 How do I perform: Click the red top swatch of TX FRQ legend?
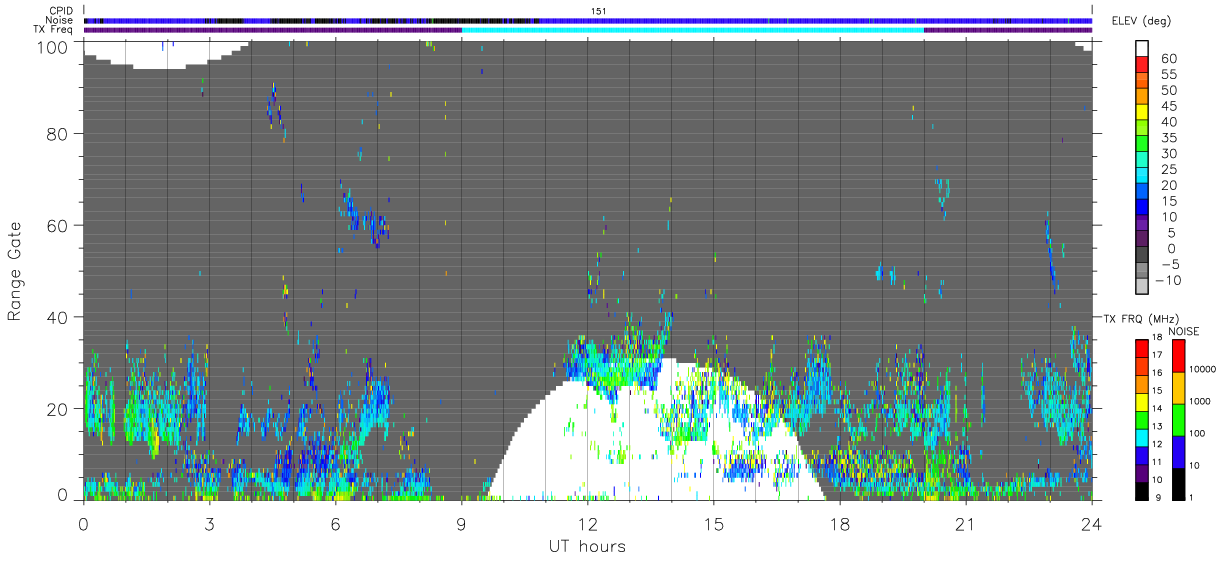click(x=1141, y=348)
